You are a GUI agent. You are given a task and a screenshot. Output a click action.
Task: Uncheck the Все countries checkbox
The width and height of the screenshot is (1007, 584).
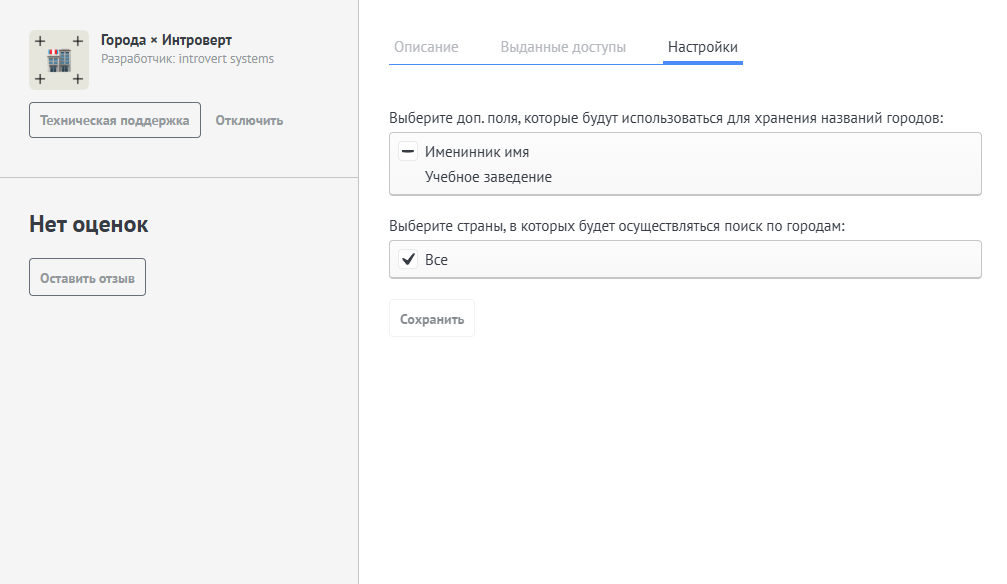tap(408, 259)
